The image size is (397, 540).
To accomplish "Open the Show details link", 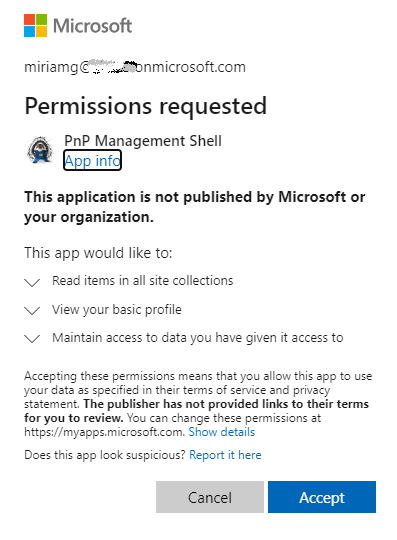I will [222, 432].
